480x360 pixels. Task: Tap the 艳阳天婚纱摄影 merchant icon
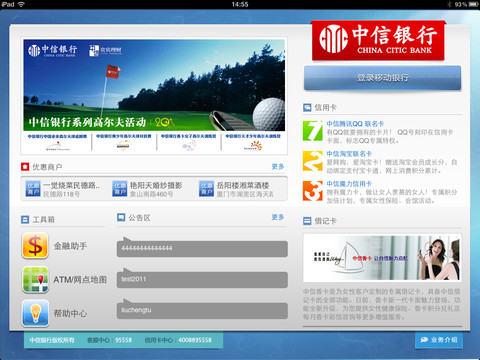120,189
